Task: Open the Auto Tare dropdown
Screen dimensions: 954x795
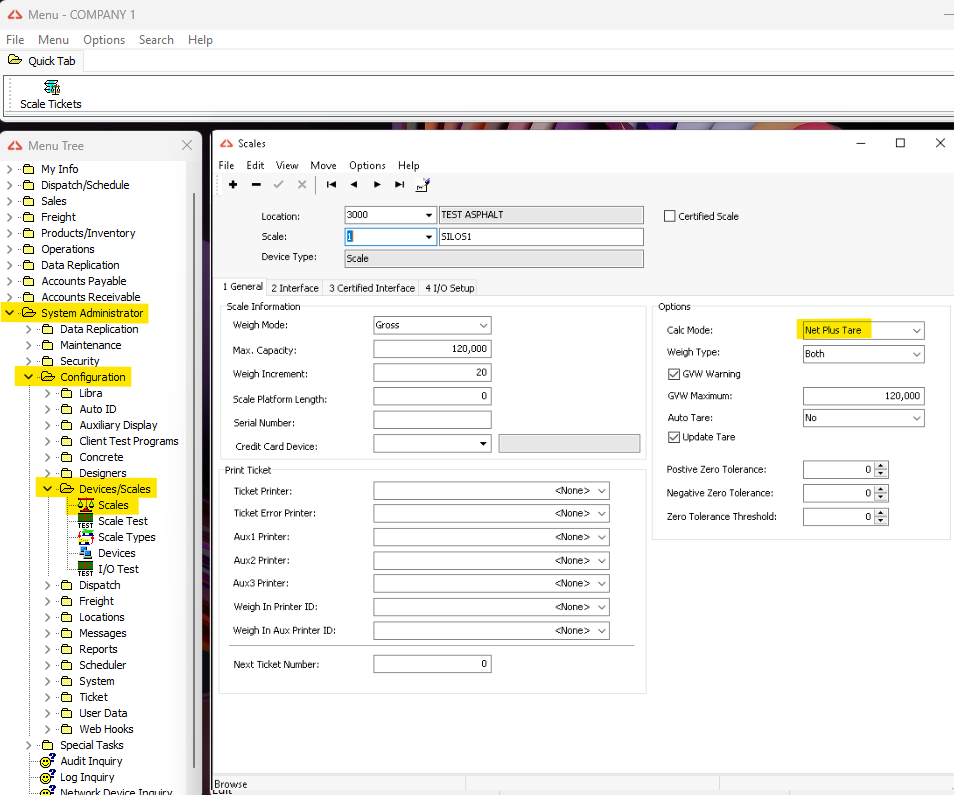Action: pos(917,418)
